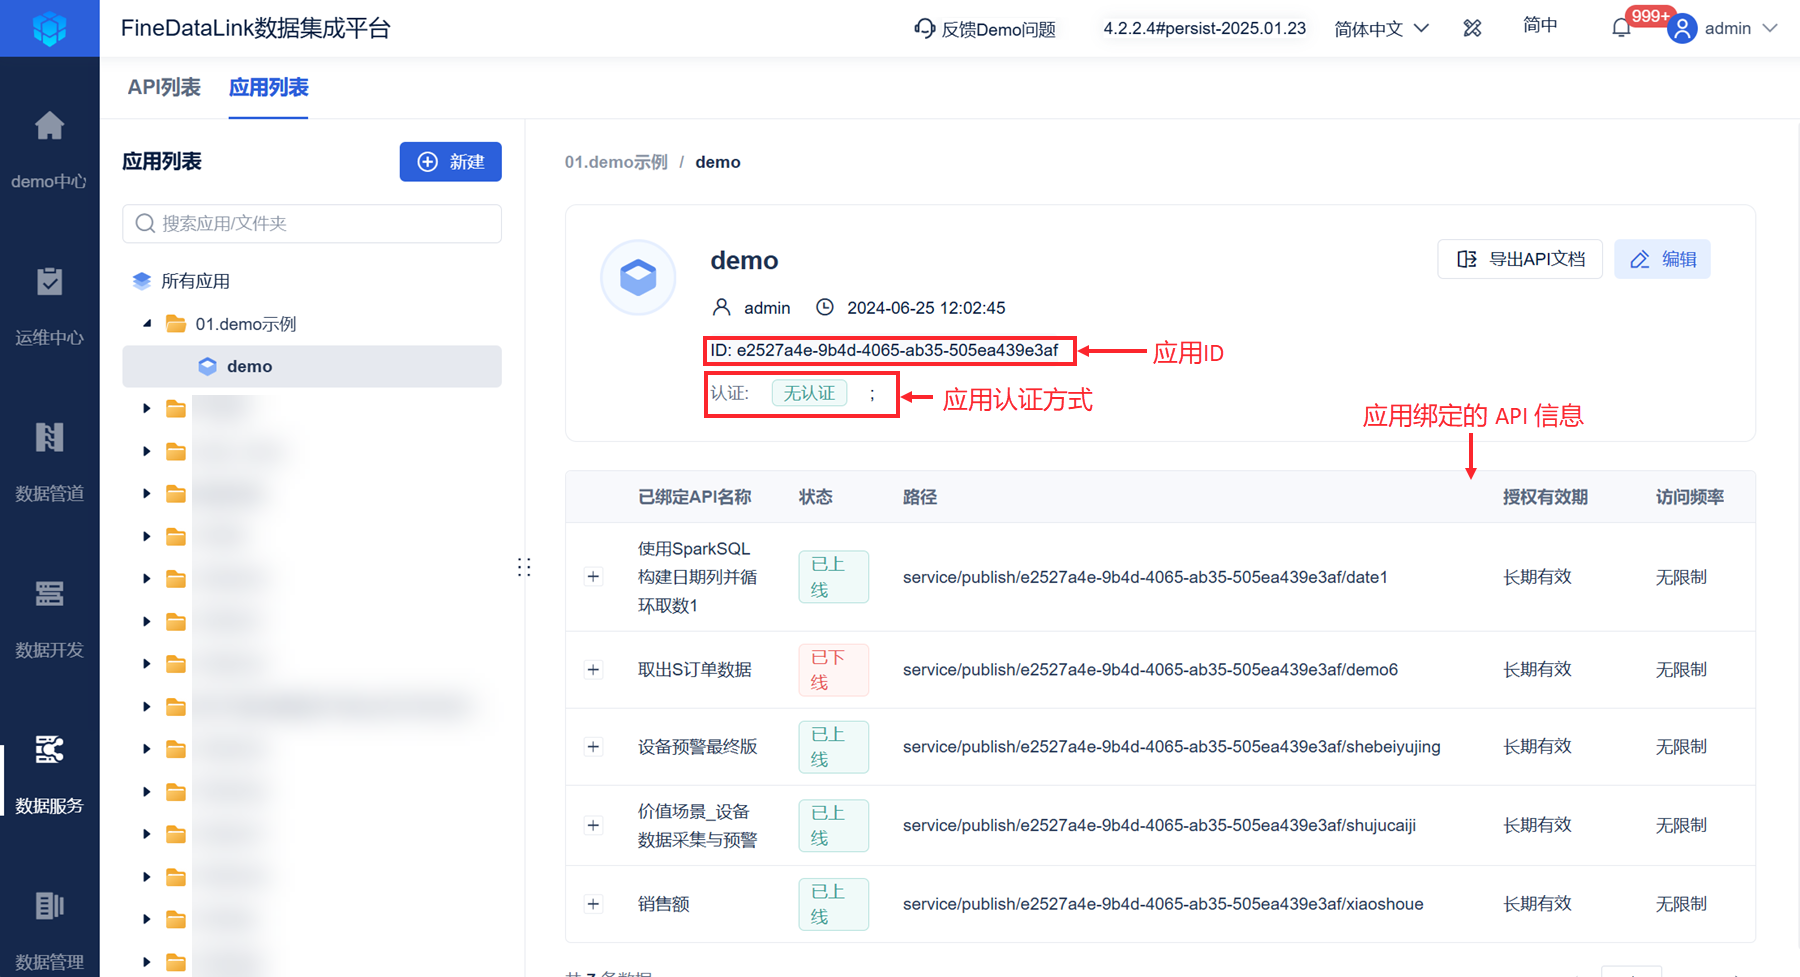Click the panel splitter drag handle
The width and height of the screenshot is (1800, 977).
point(524,567)
